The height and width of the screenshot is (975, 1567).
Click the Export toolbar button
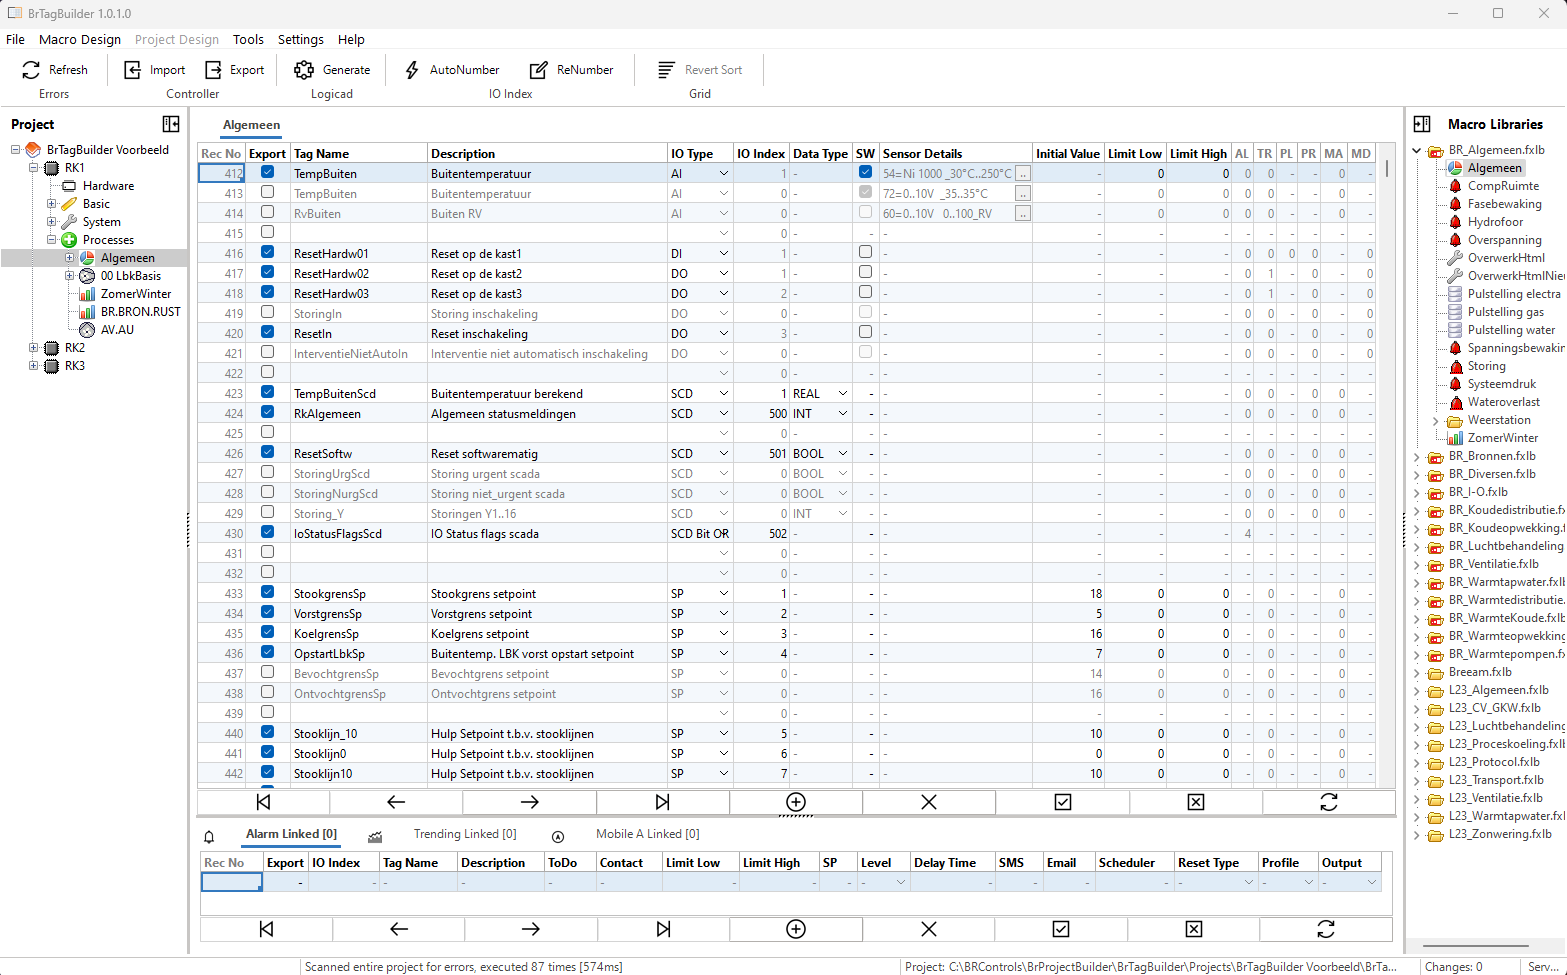coord(235,70)
